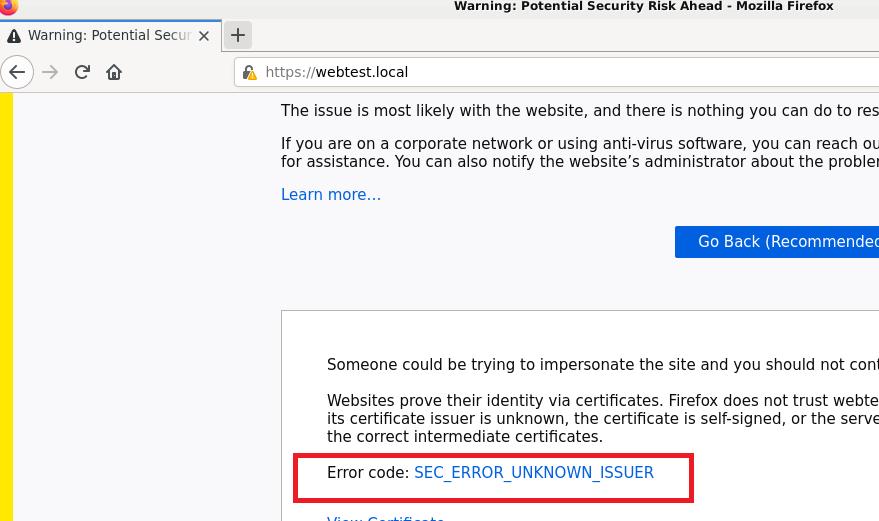Click the forward navigation arrow
Viewport: 879px width, 521px height.
click(x=50, y=72)
